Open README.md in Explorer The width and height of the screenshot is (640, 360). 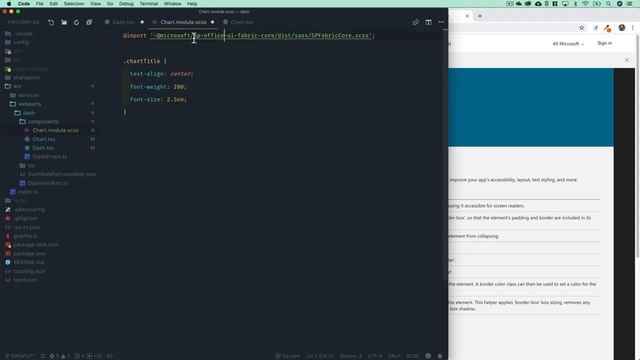[49, 262]
